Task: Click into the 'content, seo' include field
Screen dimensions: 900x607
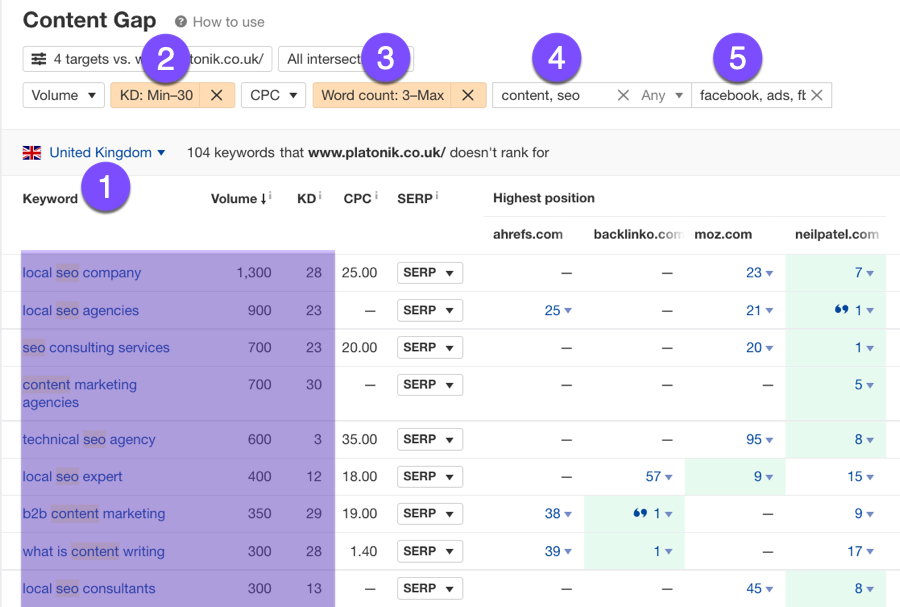Action: pyautogui.click(x=550, y=95)
